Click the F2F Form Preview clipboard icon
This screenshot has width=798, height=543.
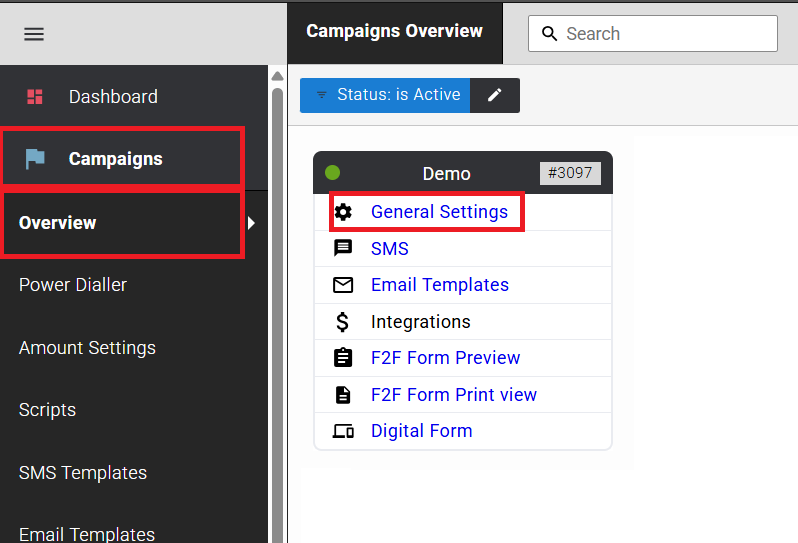tap(343, 358)
